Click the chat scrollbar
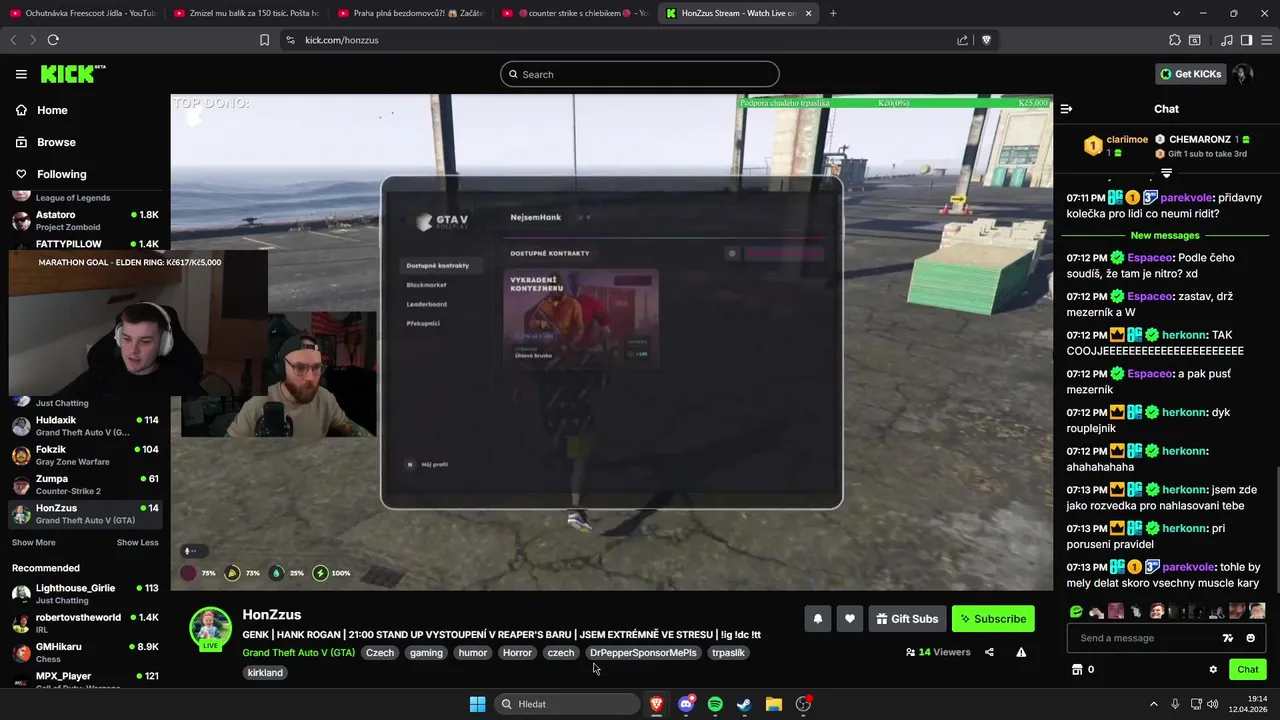The image size is (1280, 720). click(1275, 530)
